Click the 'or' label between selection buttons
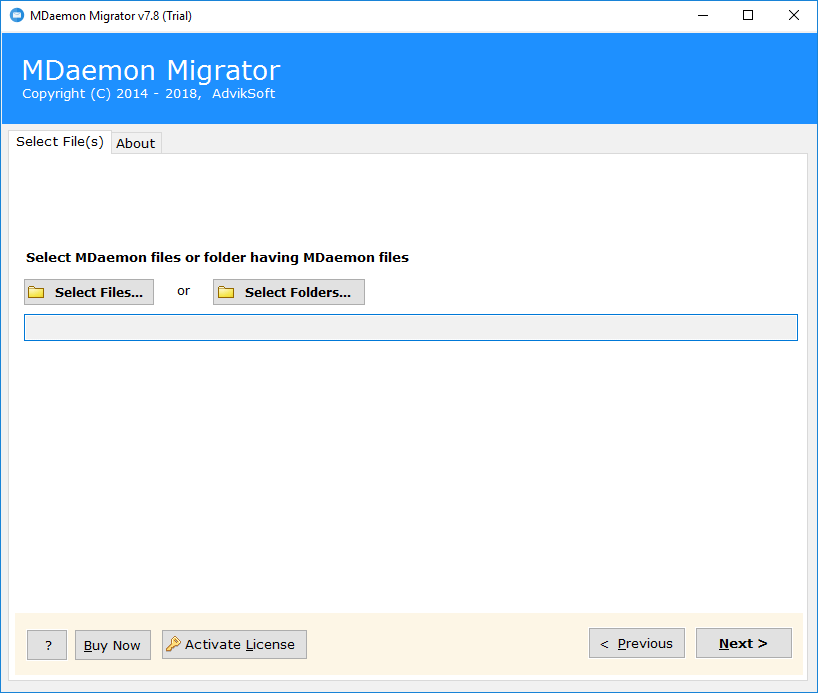This screenshot has height=693, width=818. click(x=183, y=291)
